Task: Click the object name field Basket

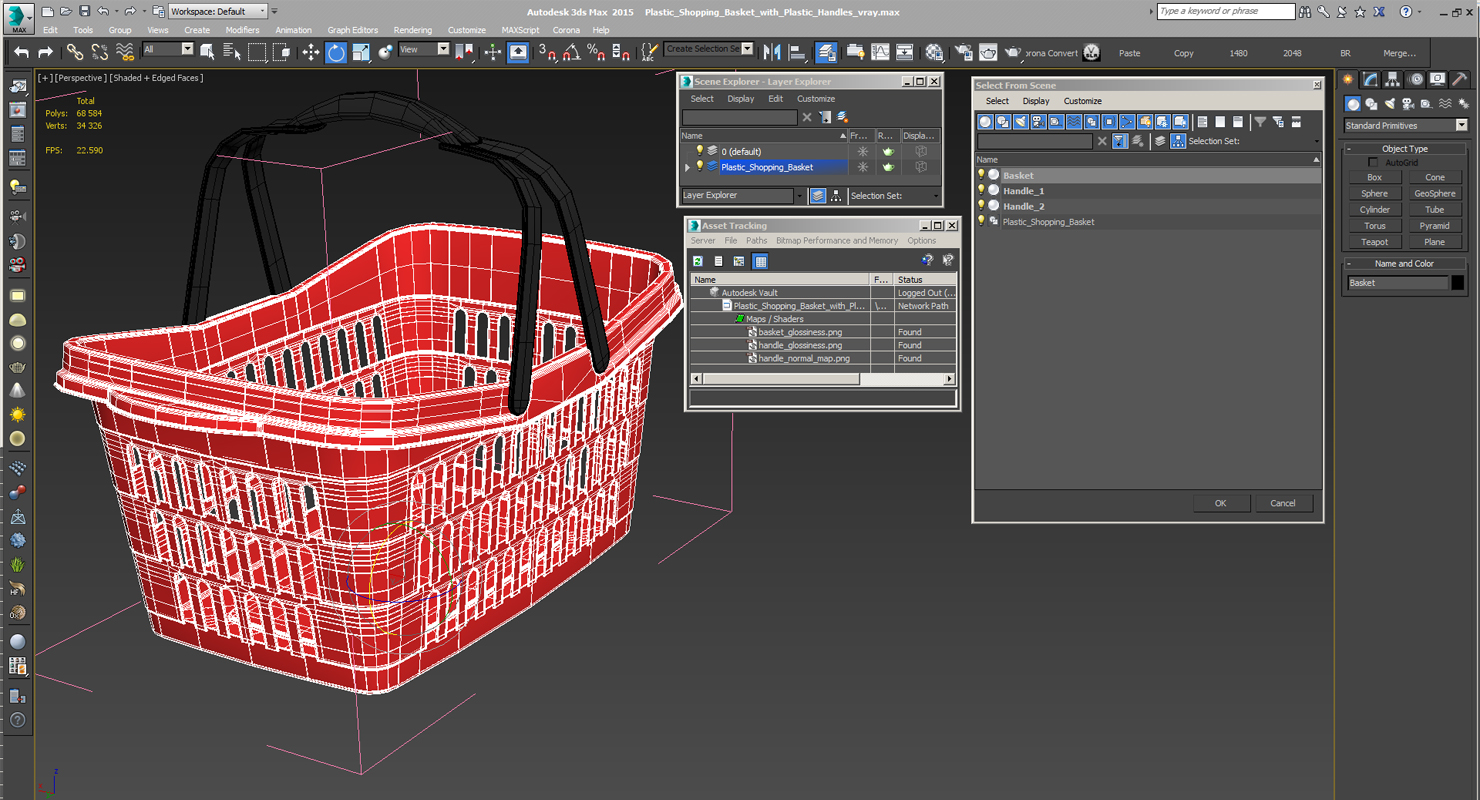Action: coord(1398,283)
